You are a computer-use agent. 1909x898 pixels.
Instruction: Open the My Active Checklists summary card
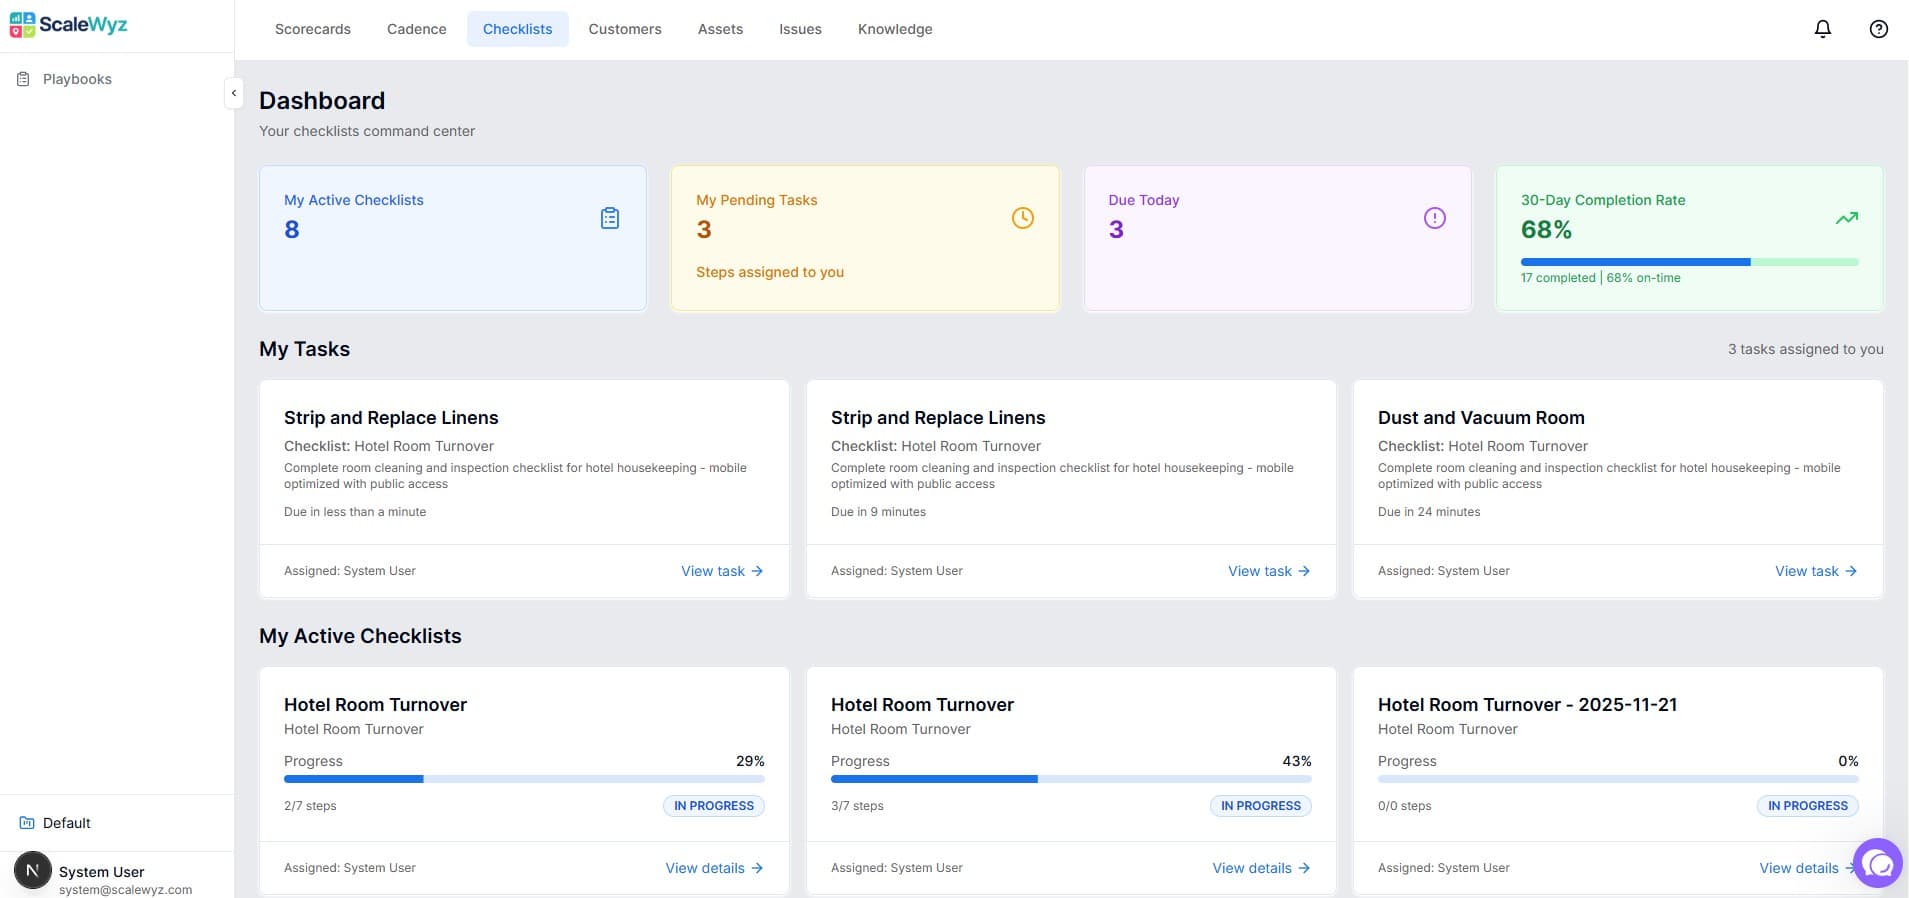click(x=453, y=238)
